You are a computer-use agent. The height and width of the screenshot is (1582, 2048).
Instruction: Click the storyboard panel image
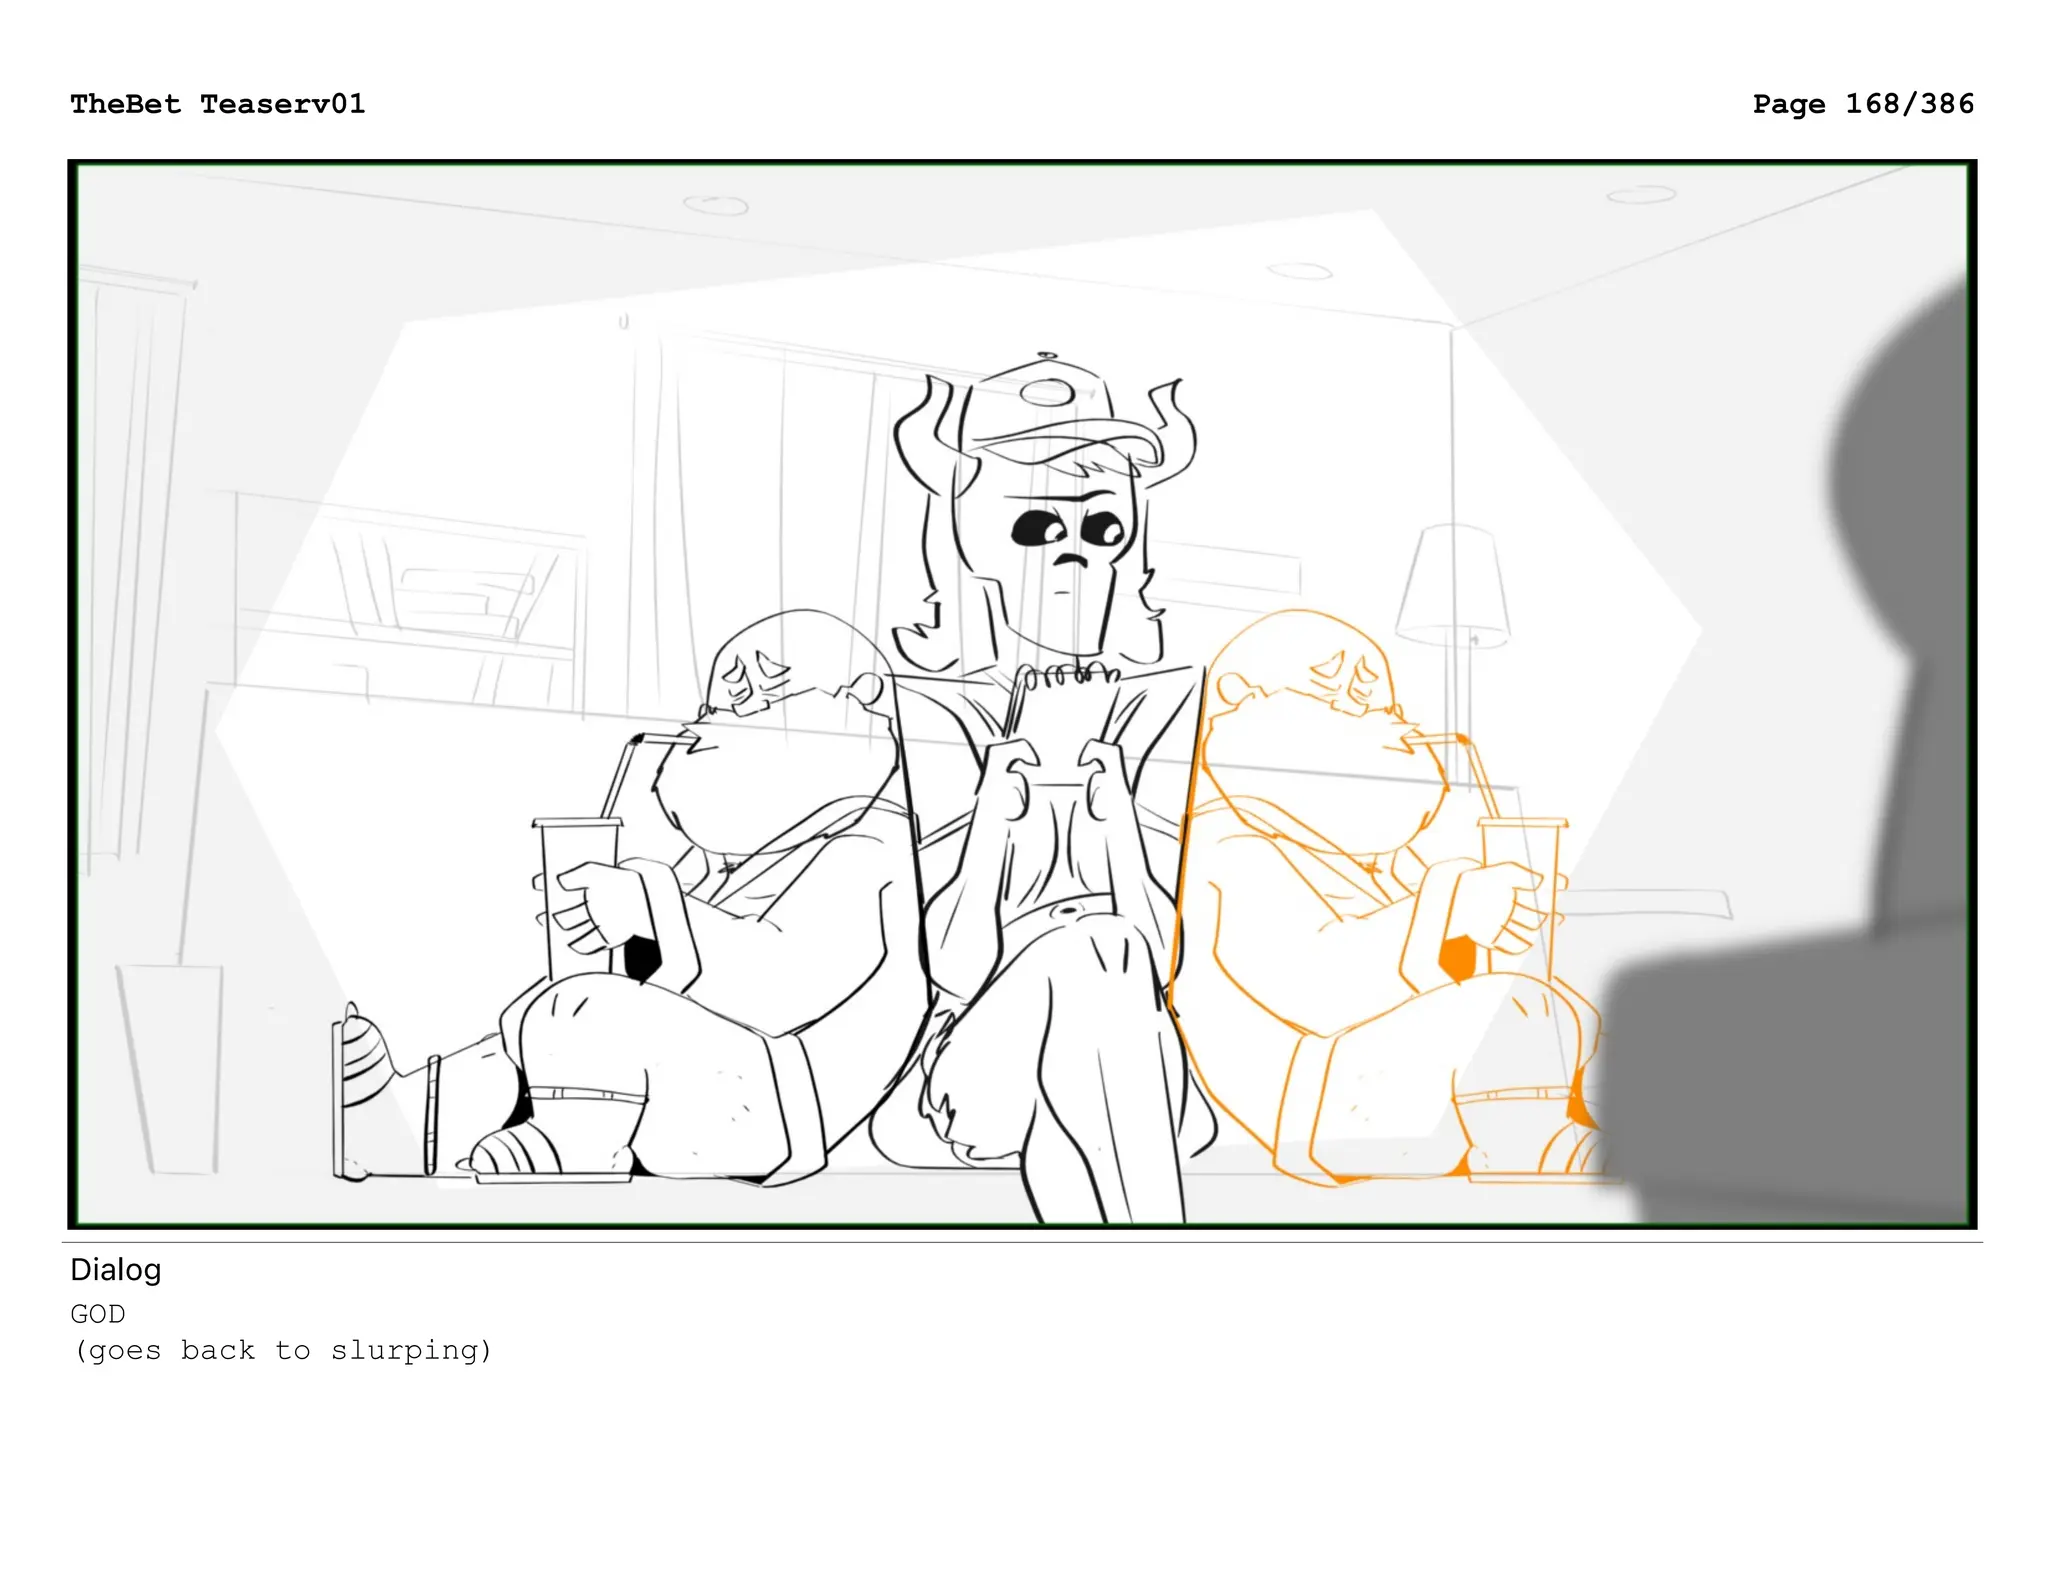[x=1022, y=694]
